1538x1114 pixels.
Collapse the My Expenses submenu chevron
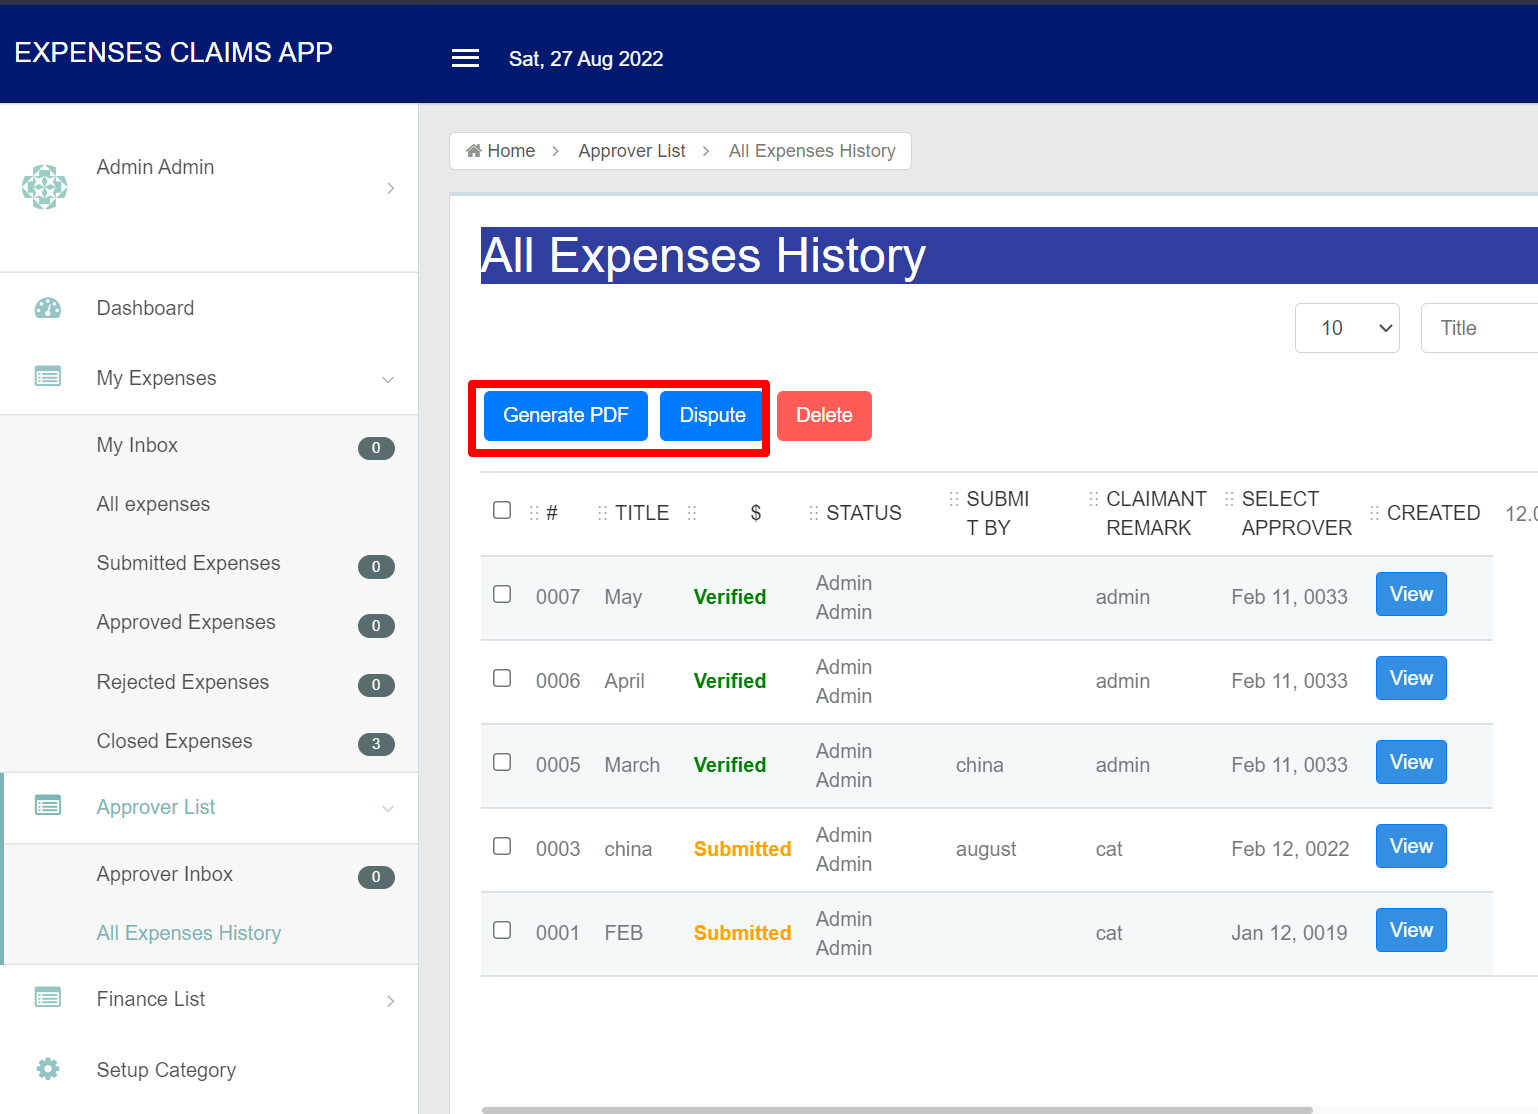coord(388,379)
